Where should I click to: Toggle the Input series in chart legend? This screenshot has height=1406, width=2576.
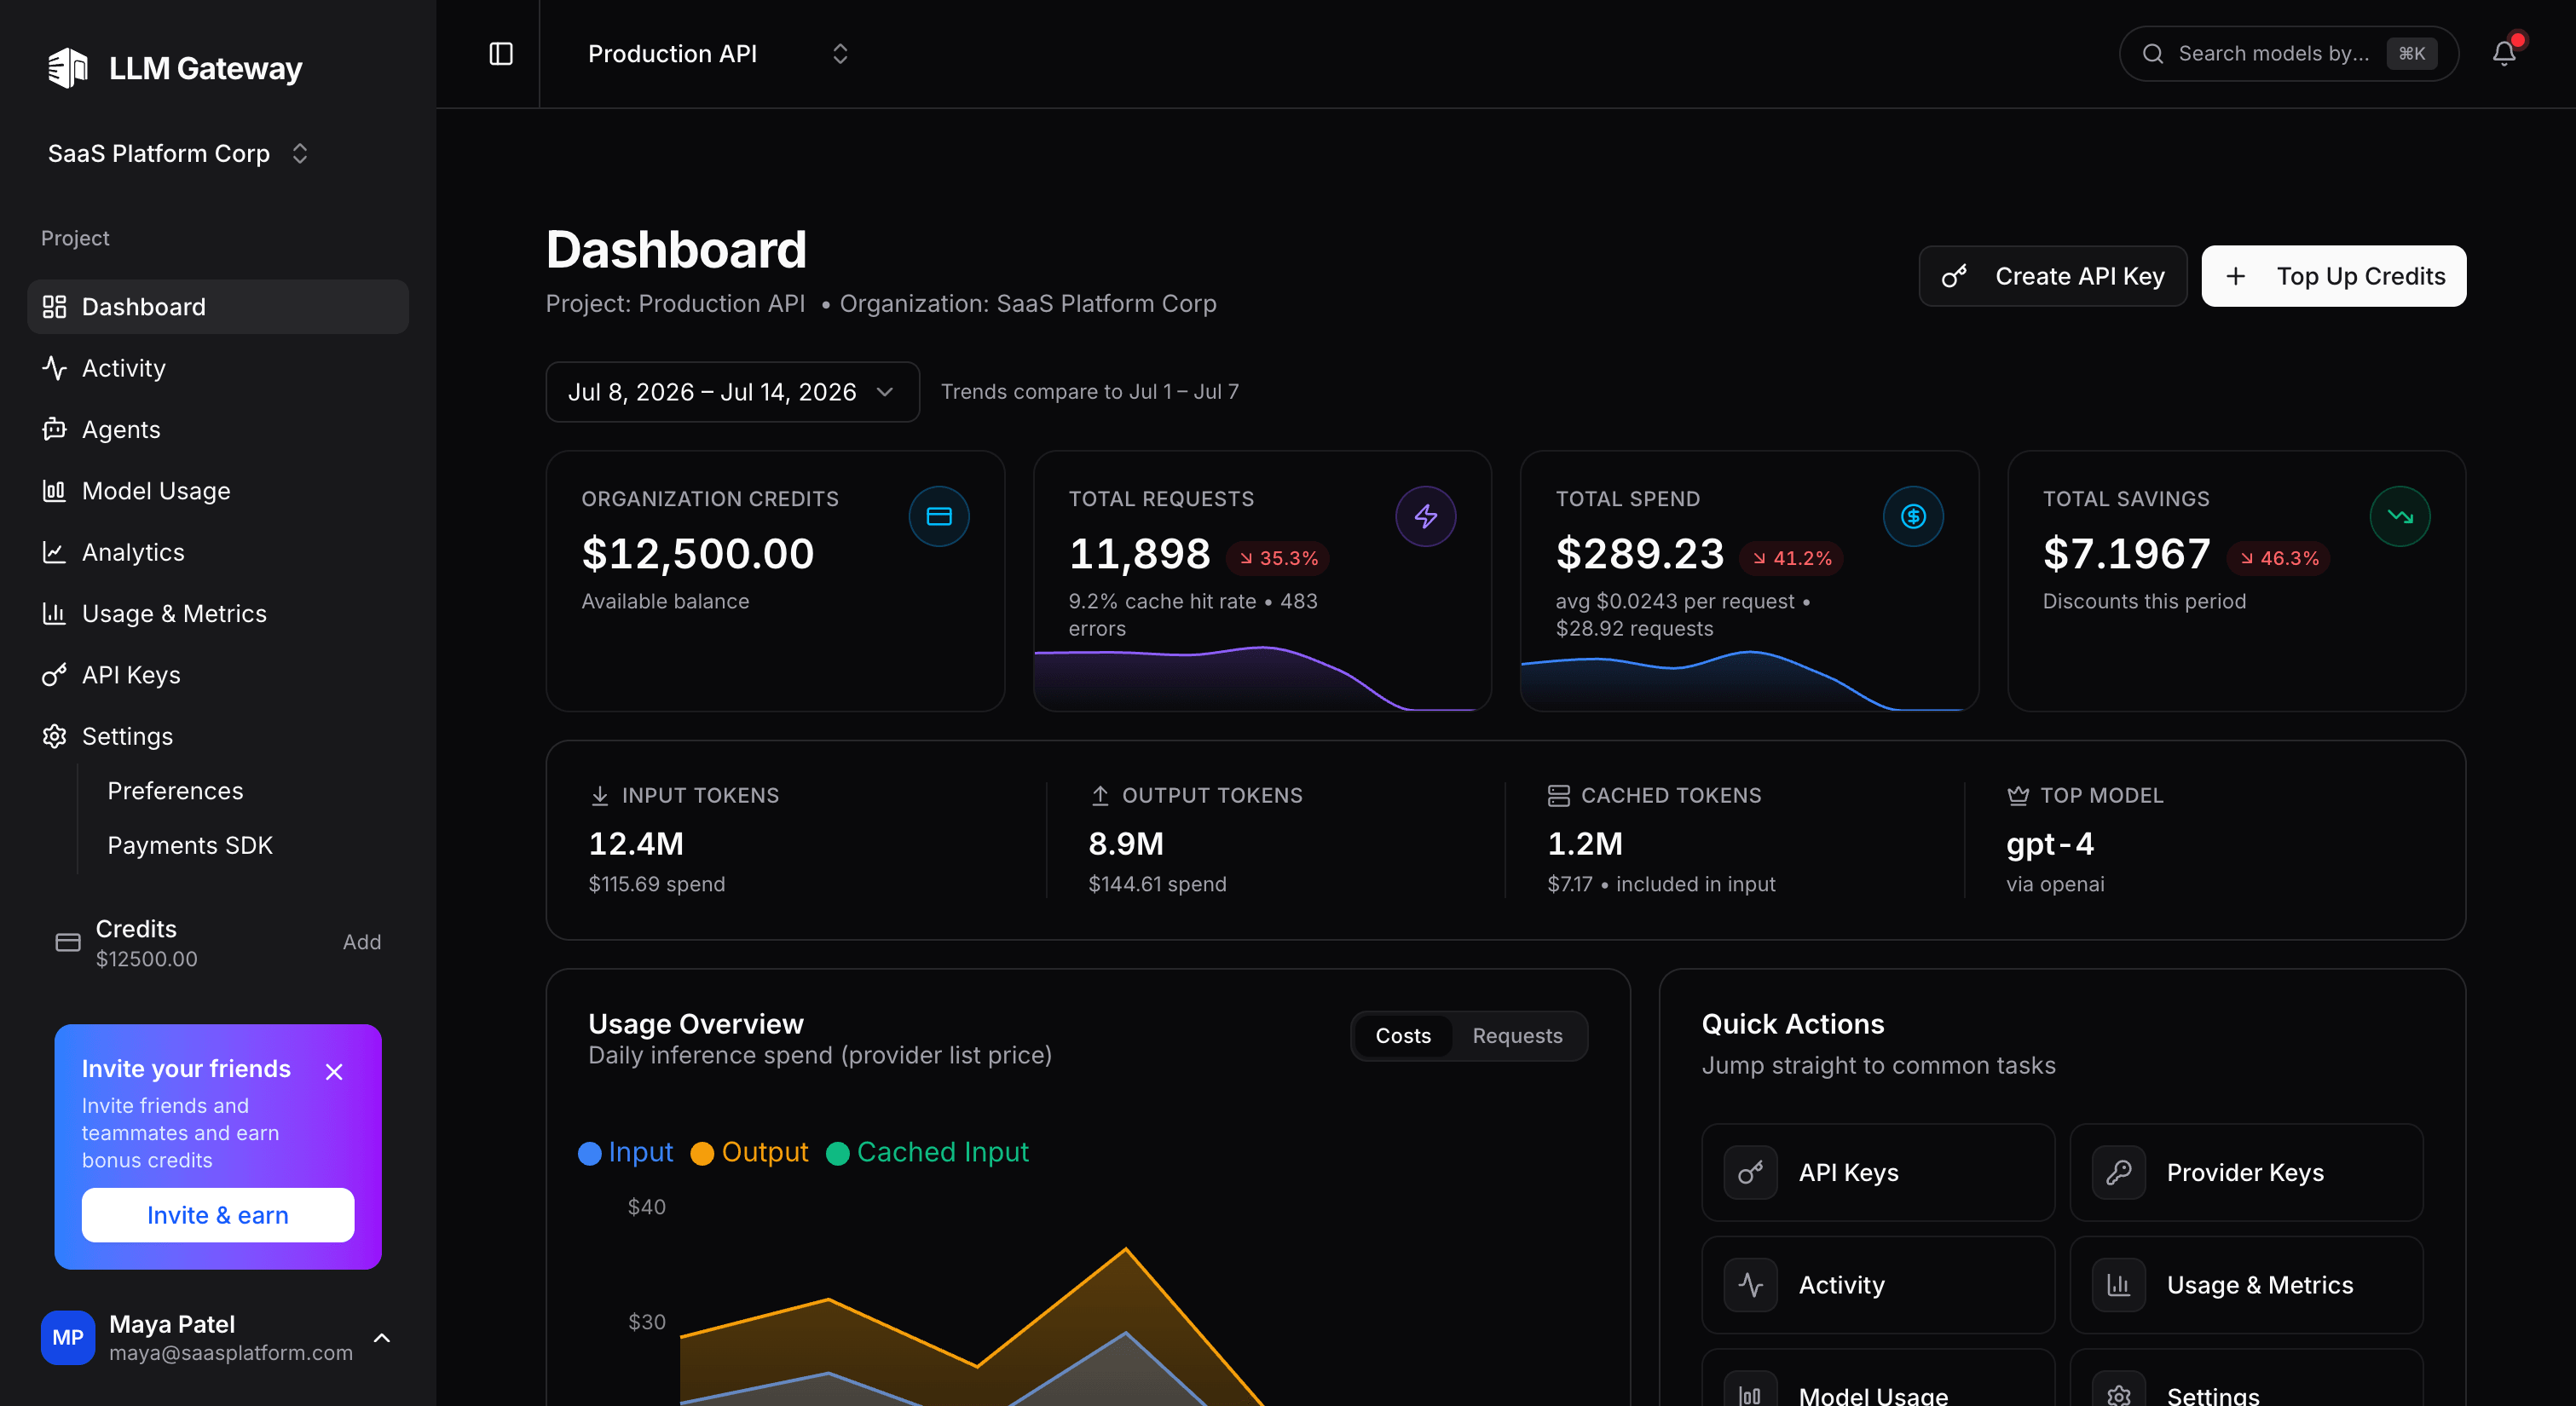tap(626, 1152)
